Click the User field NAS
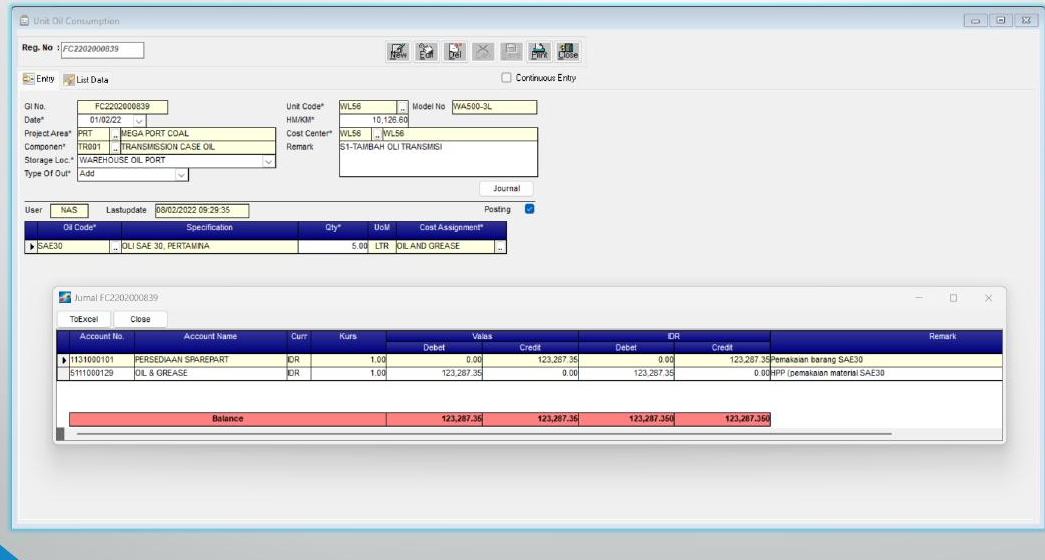The height and width of the screenshot is (560, 1045). [69, 211]
